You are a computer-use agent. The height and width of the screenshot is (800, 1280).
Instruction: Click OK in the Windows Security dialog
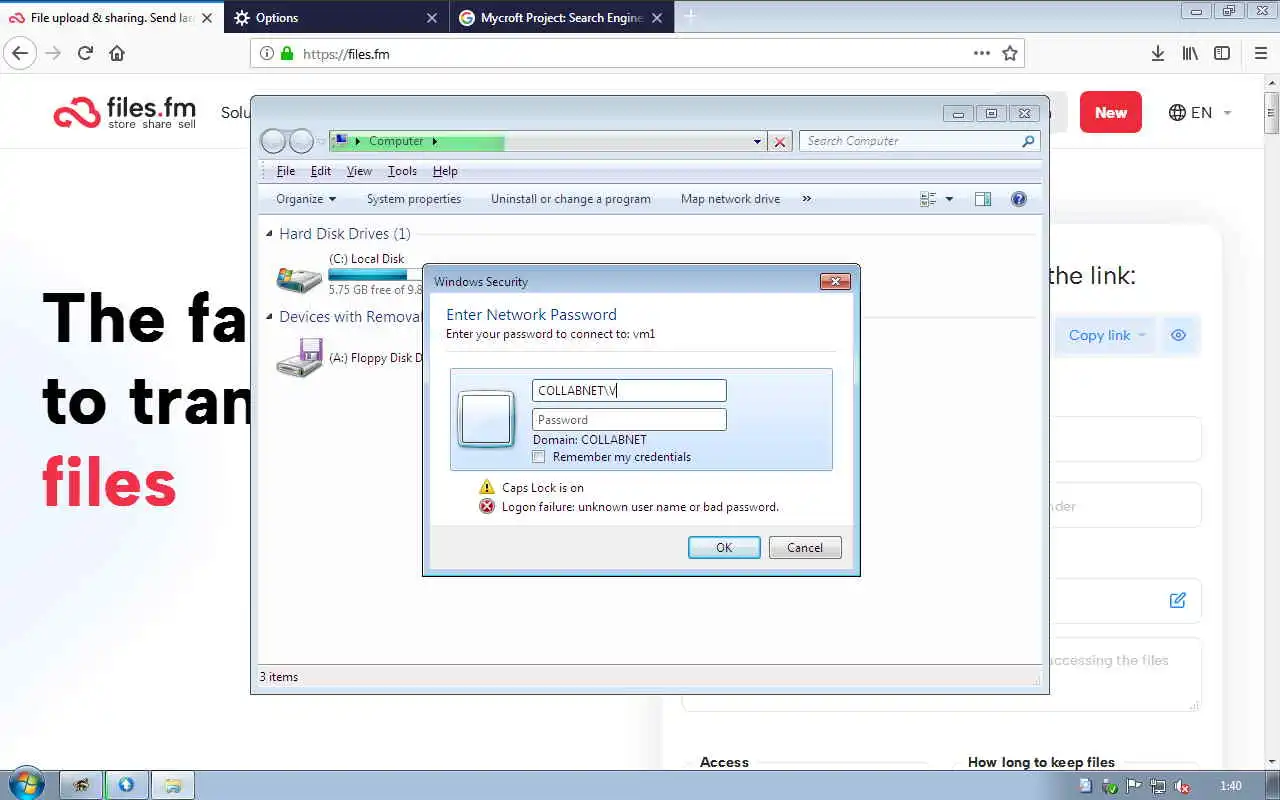(x=724, y=547)
